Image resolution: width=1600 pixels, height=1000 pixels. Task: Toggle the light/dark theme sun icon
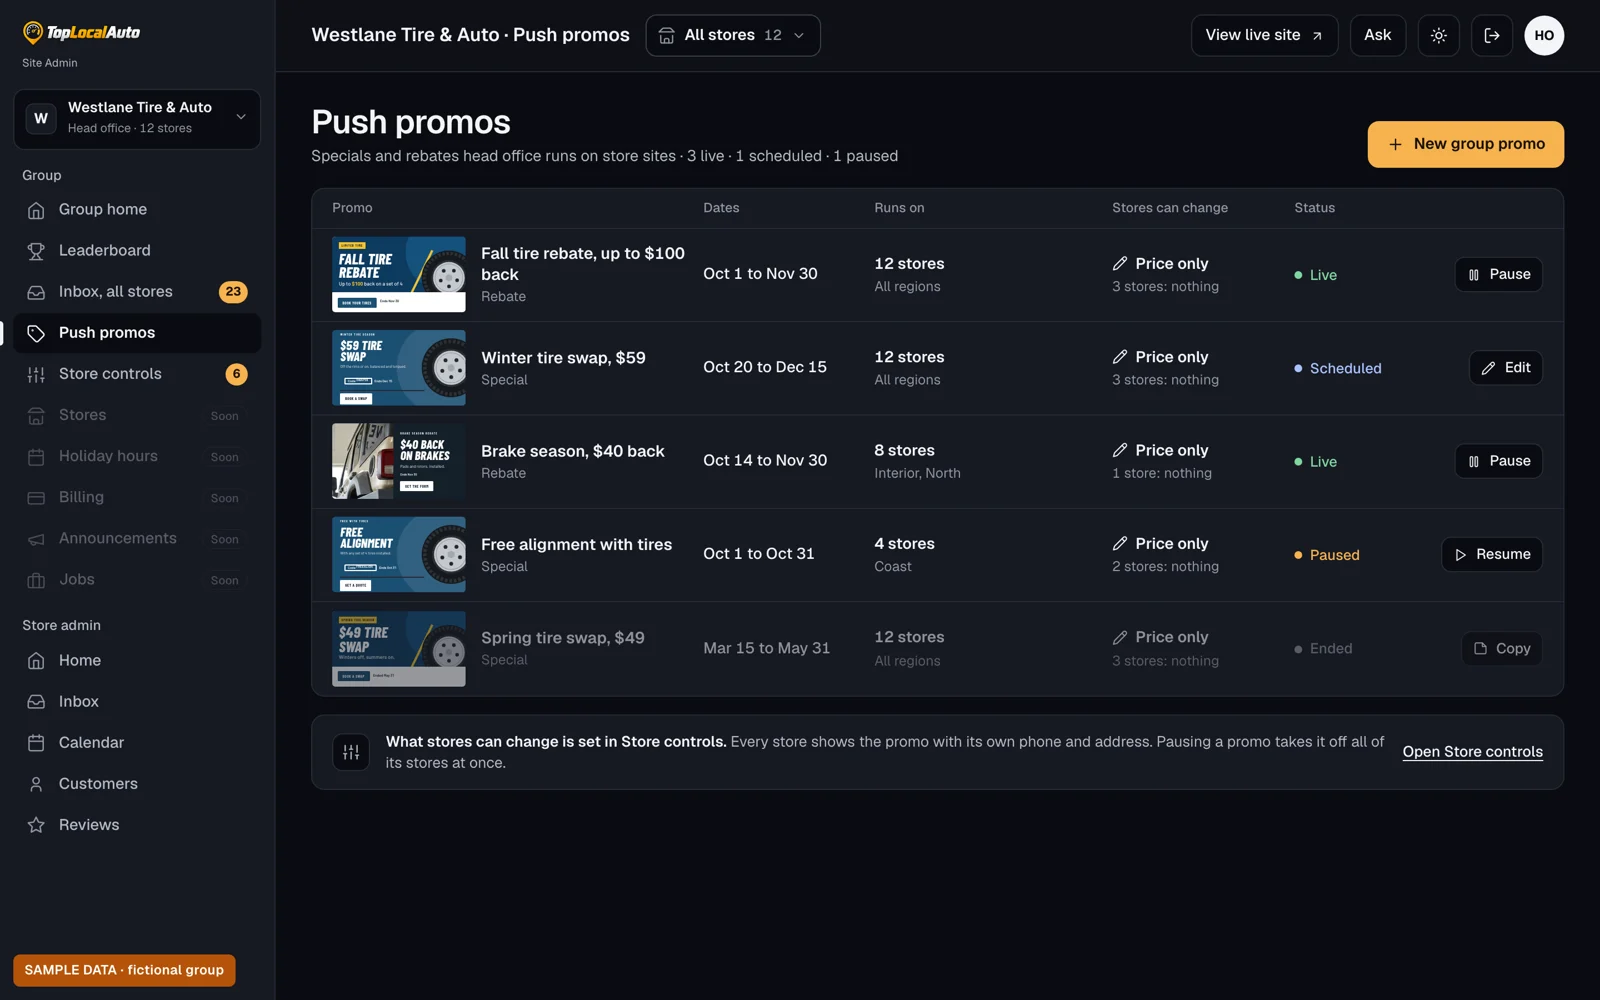click(1438, 35)
